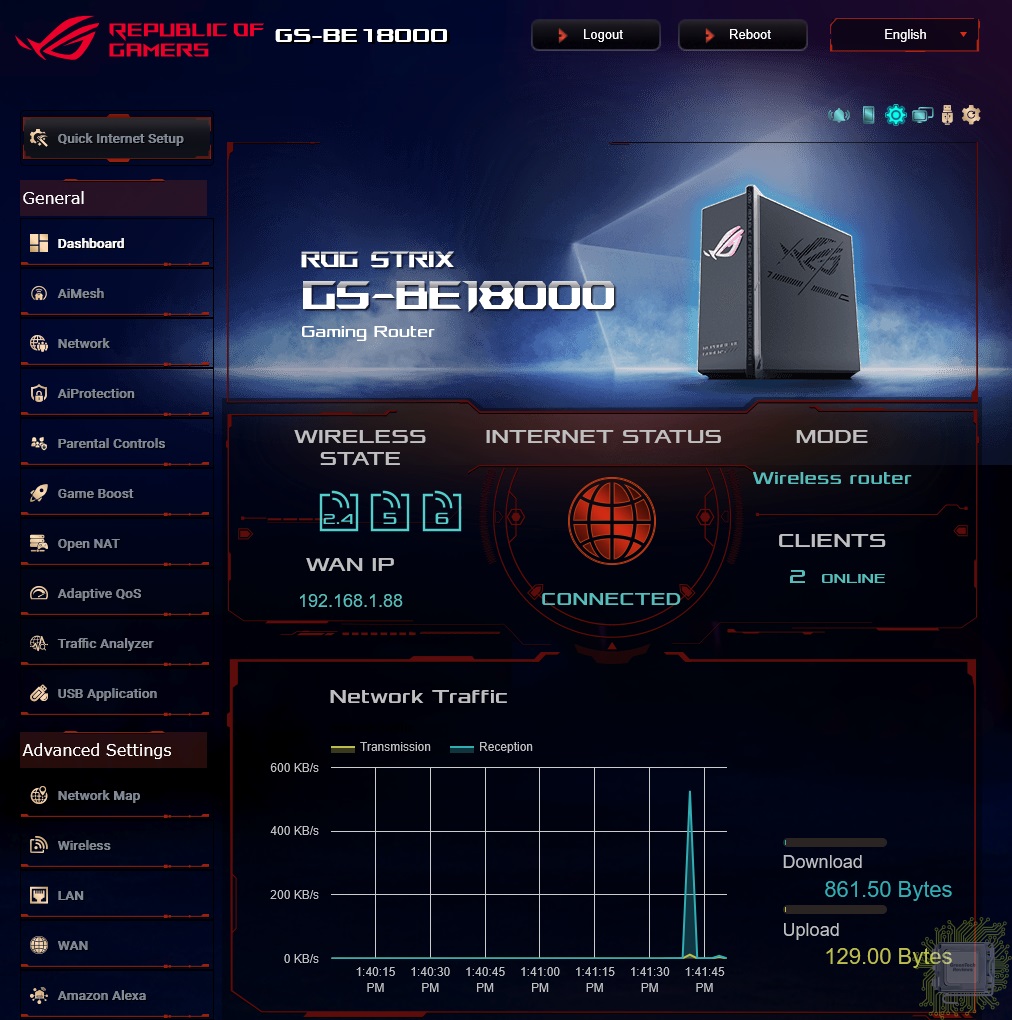Select AiProtection in the sidebar
Image resolution: width=1012 pixels, height=1020 pixels.
[x=117, y=394]
